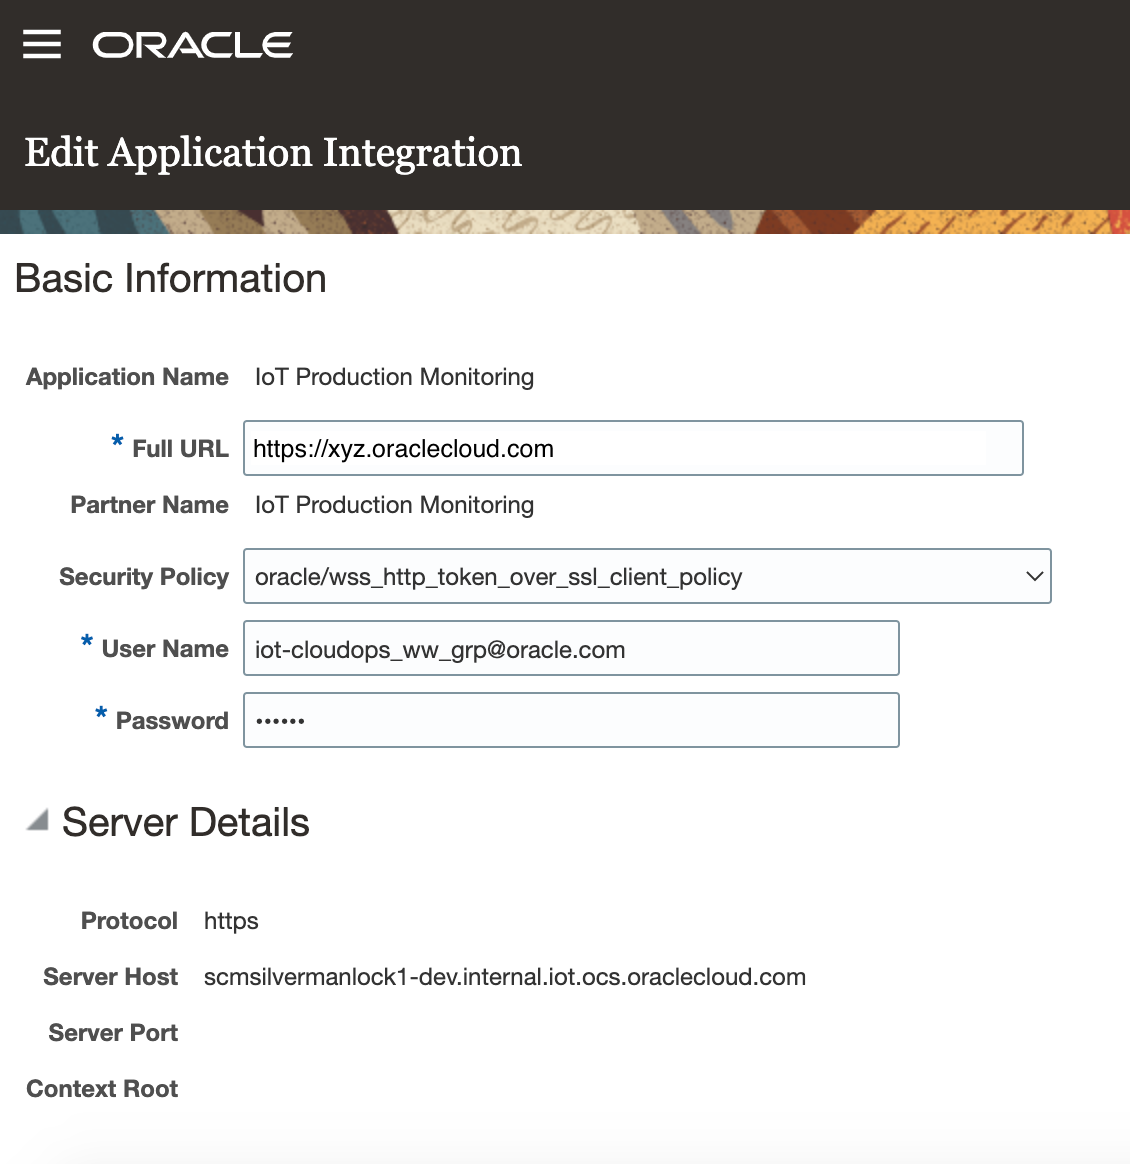Image resolution: width=1130 pixels, height=1164 pixels.
Task: Click the Context Root label
Action: coord(102,1089)
